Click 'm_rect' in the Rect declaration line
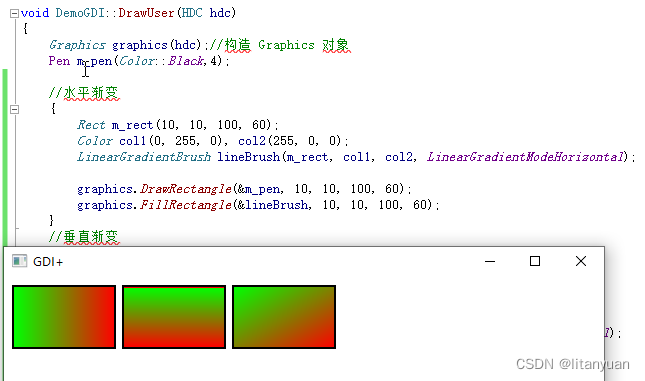This screenshot has height=381, width=645. [132, 125]
